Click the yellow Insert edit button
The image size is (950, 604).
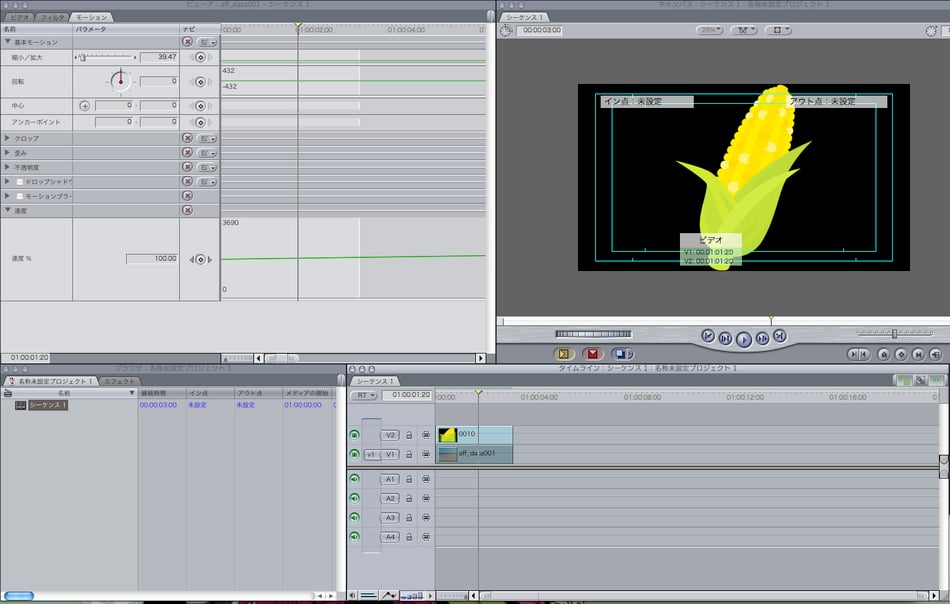click(563, 354)
